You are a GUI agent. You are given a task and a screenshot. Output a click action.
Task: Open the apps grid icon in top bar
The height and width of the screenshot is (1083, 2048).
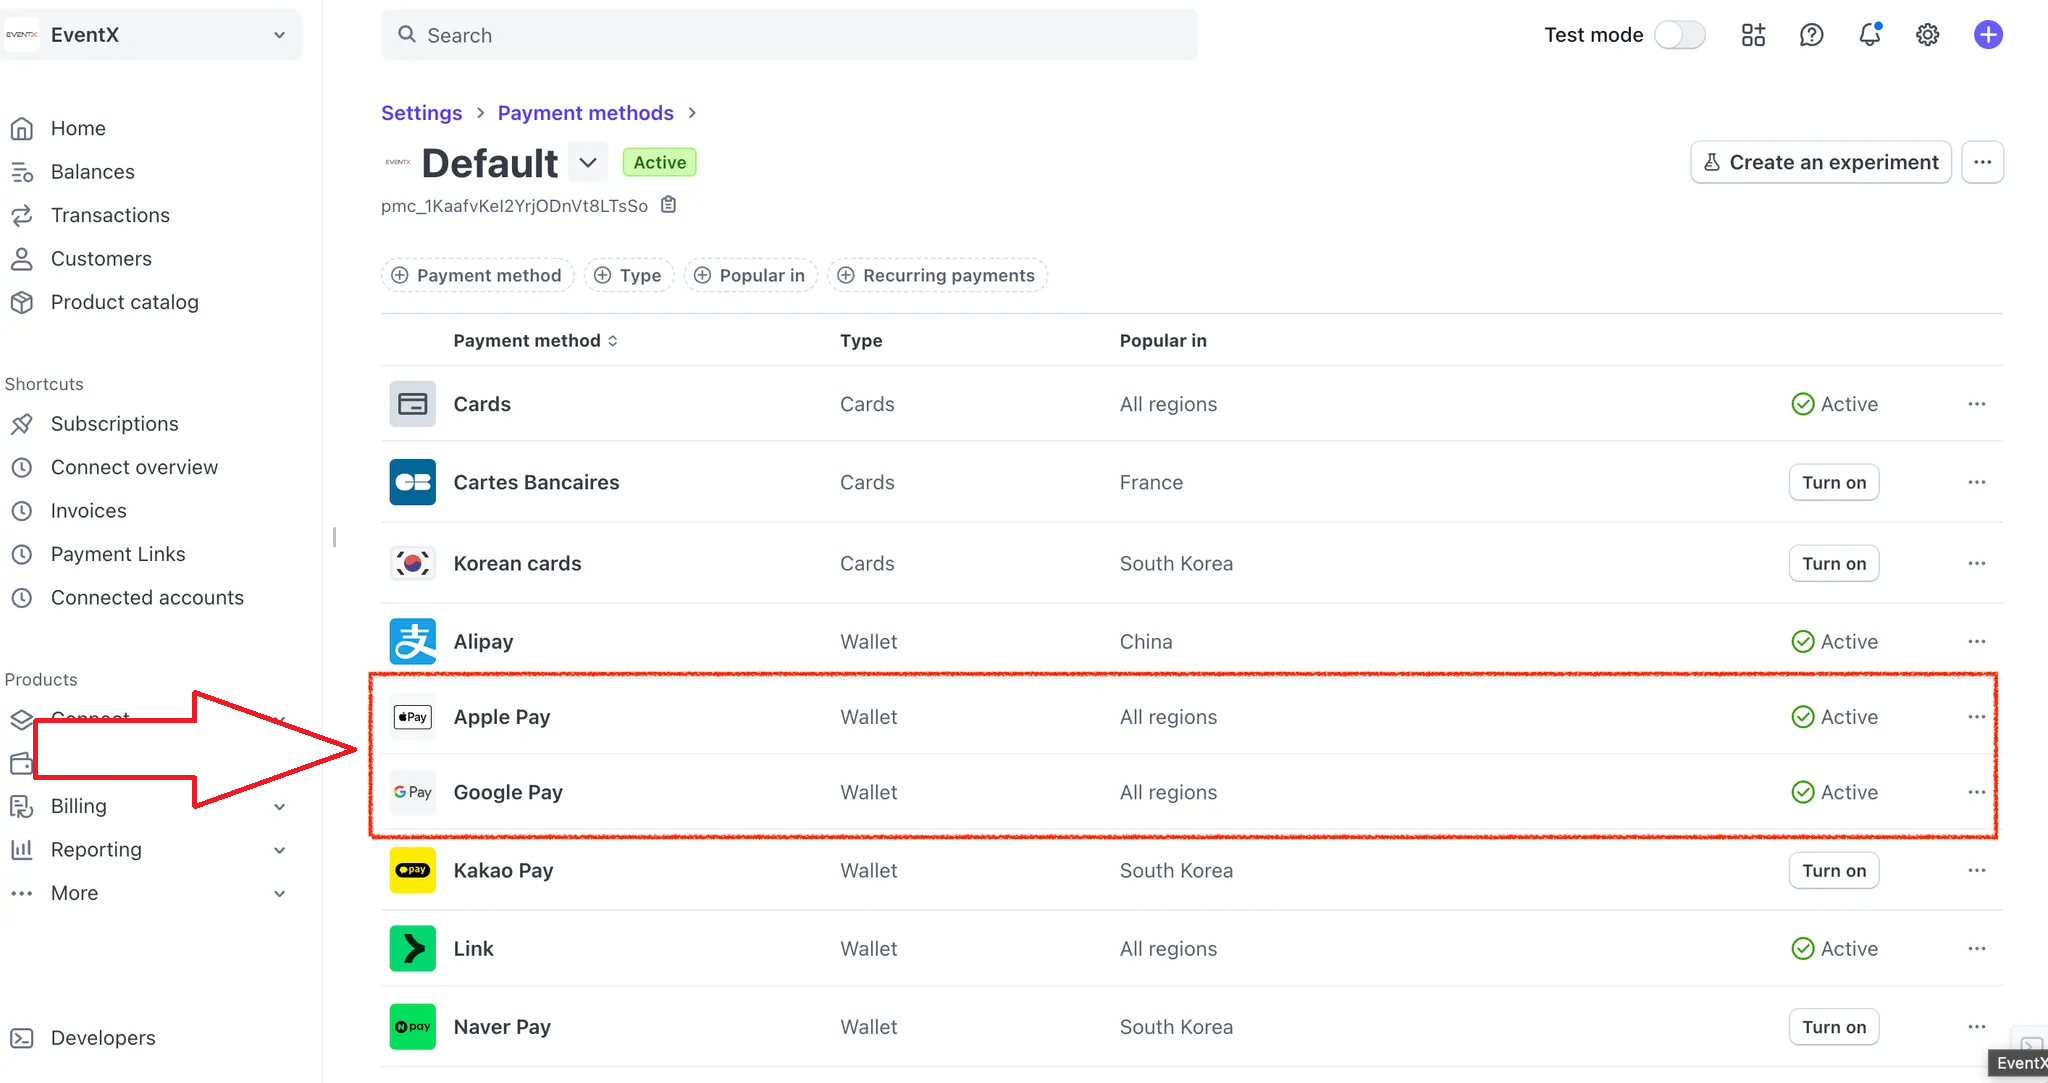[x=1753, y=35]
